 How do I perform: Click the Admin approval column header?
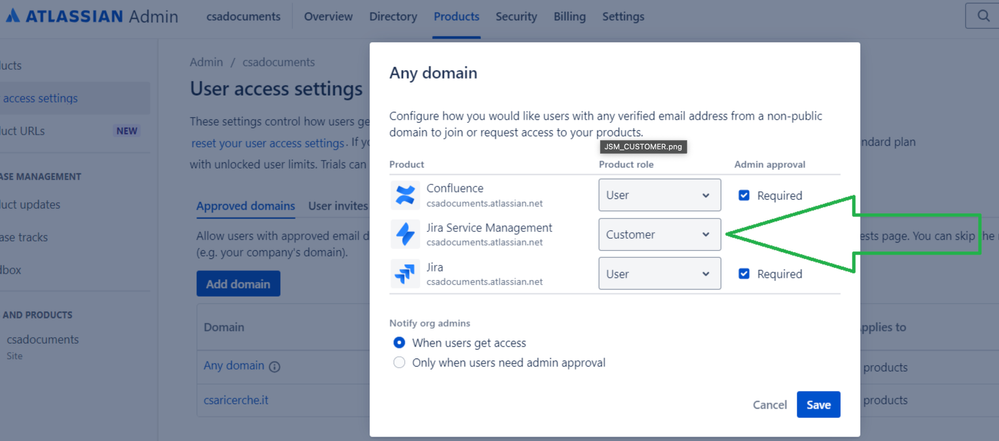(770, 164)
